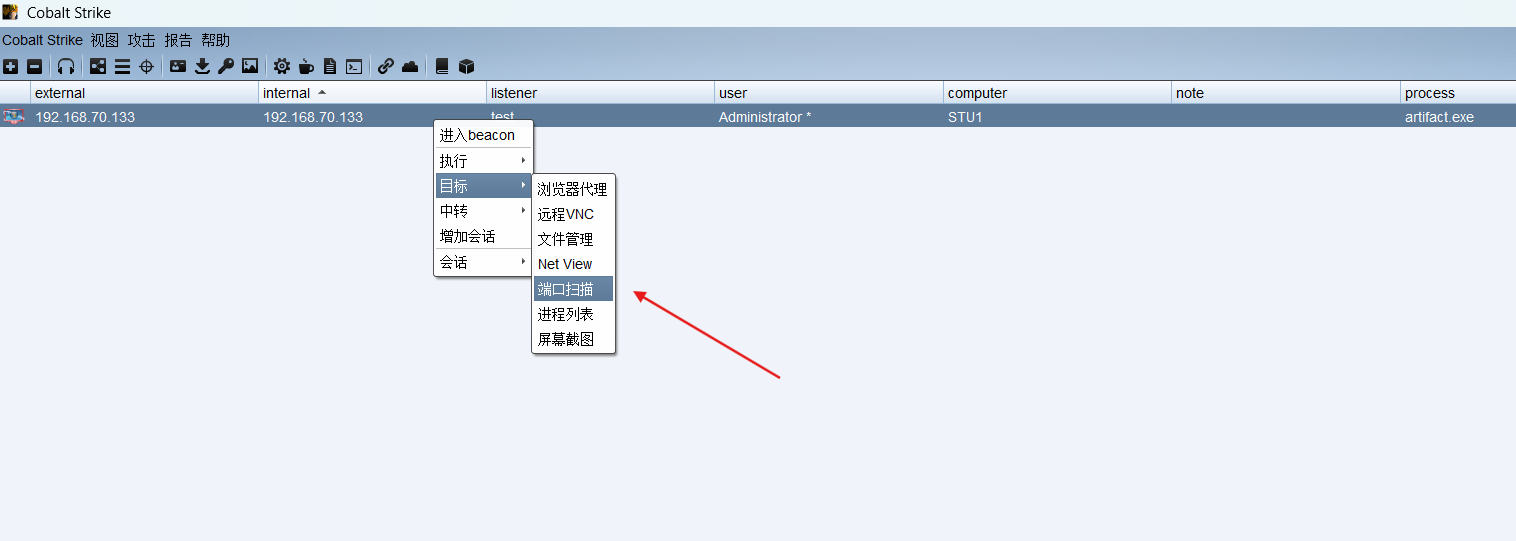Open 进程列表 from the submenu
1516x541 pixels.
(573, 314)
